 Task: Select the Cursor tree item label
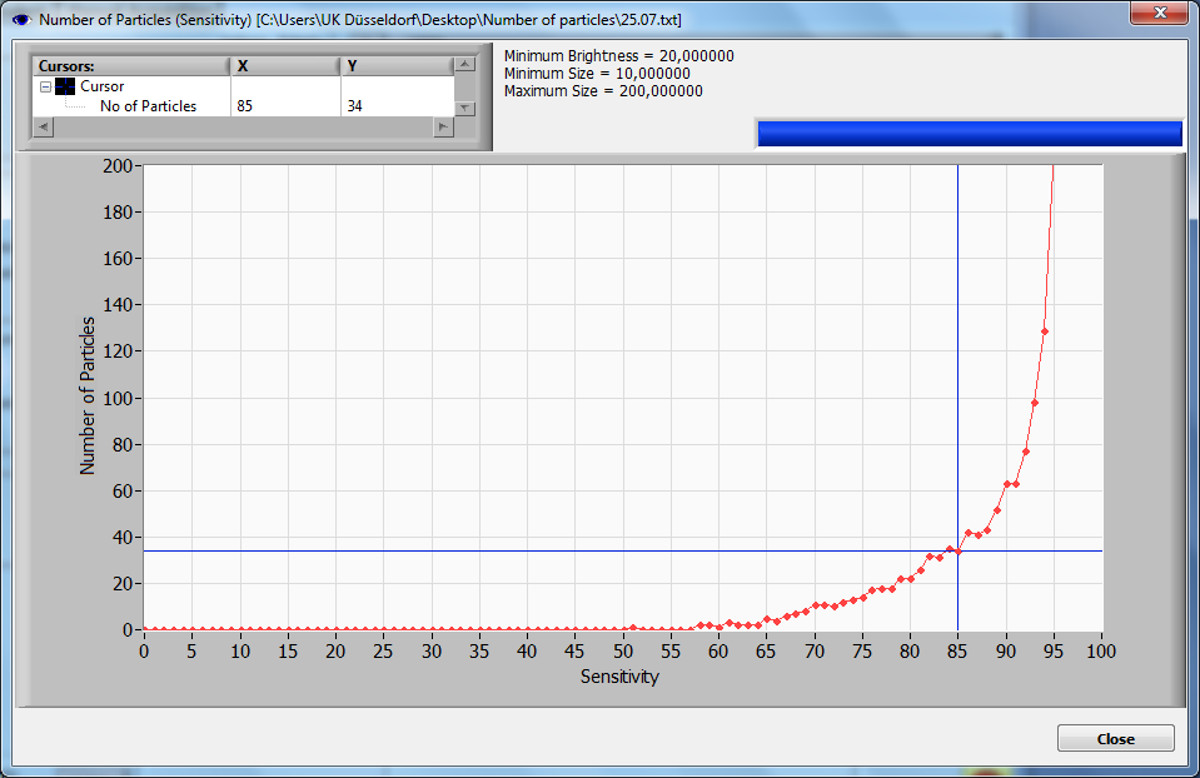(x=102, y=87)
